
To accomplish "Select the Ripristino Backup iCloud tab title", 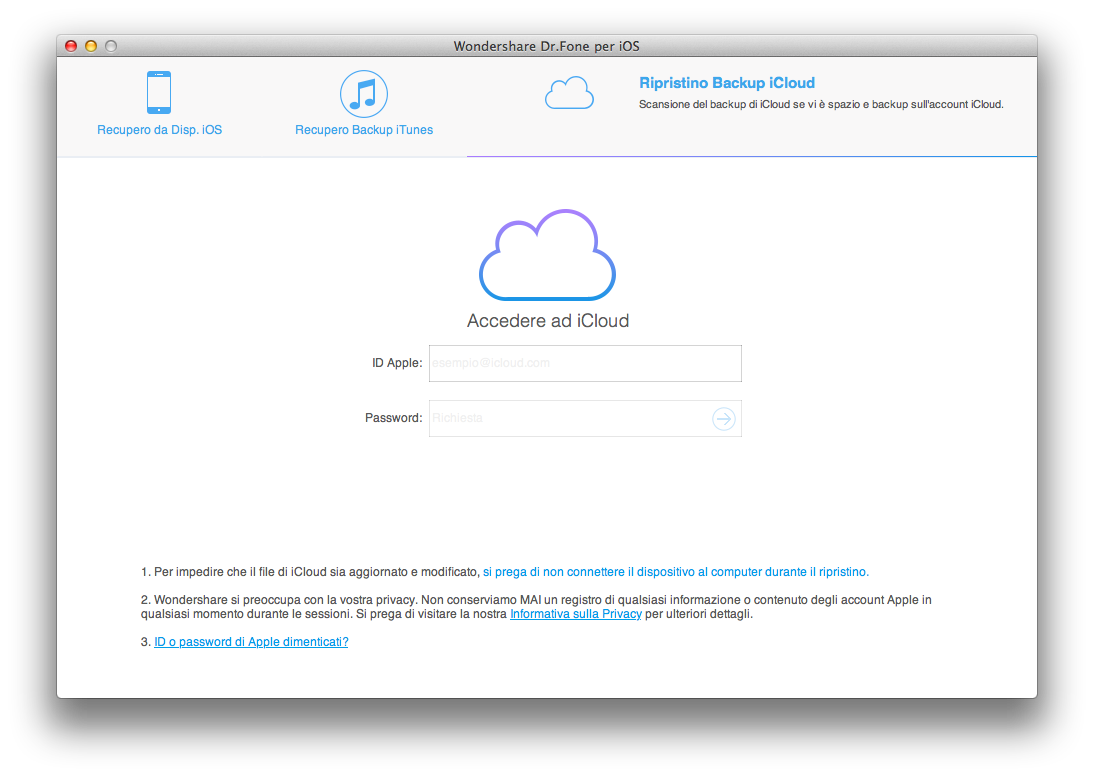I will (727, 83).
